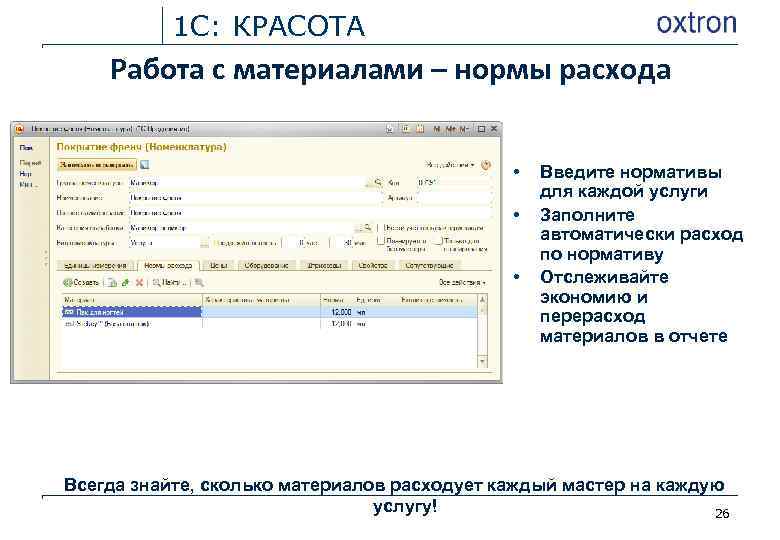Toggle the checkbox right of the category field

click(379, 228)
